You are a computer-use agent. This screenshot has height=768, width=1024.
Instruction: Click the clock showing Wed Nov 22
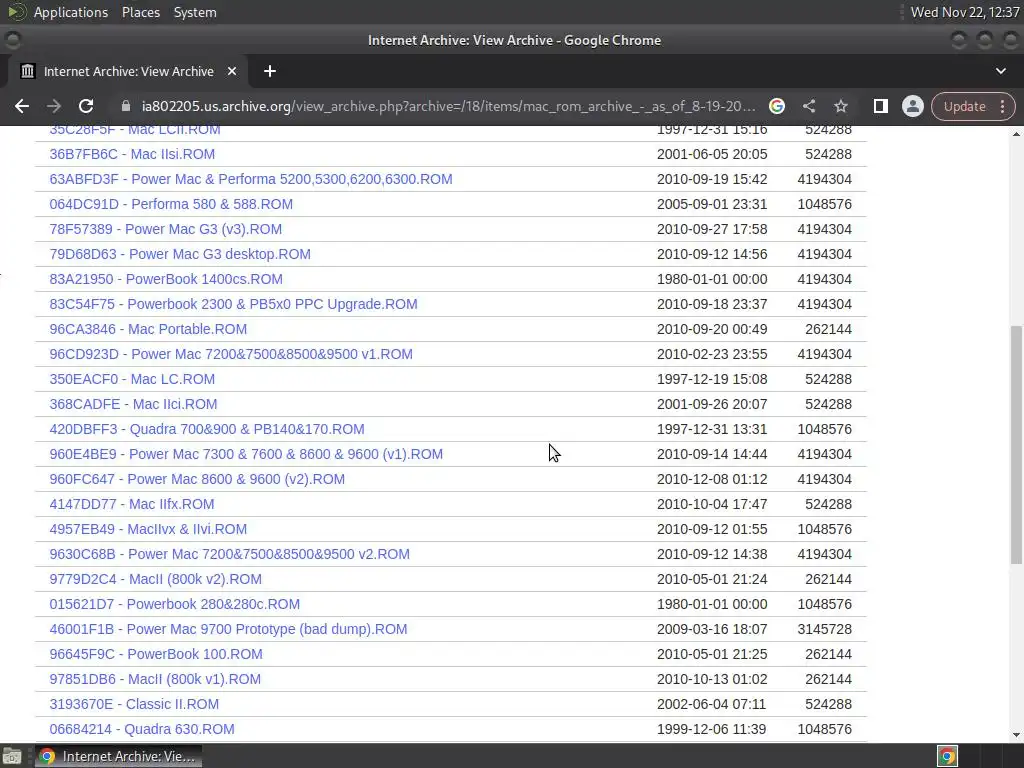point(965,12)
